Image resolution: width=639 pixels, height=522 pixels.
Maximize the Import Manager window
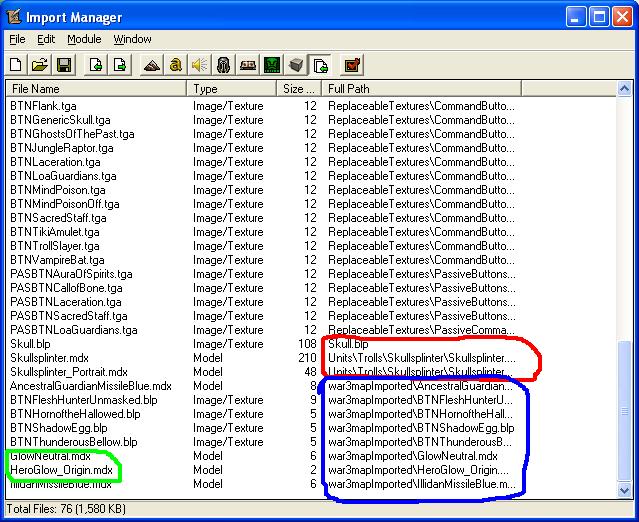click(599, 17)
